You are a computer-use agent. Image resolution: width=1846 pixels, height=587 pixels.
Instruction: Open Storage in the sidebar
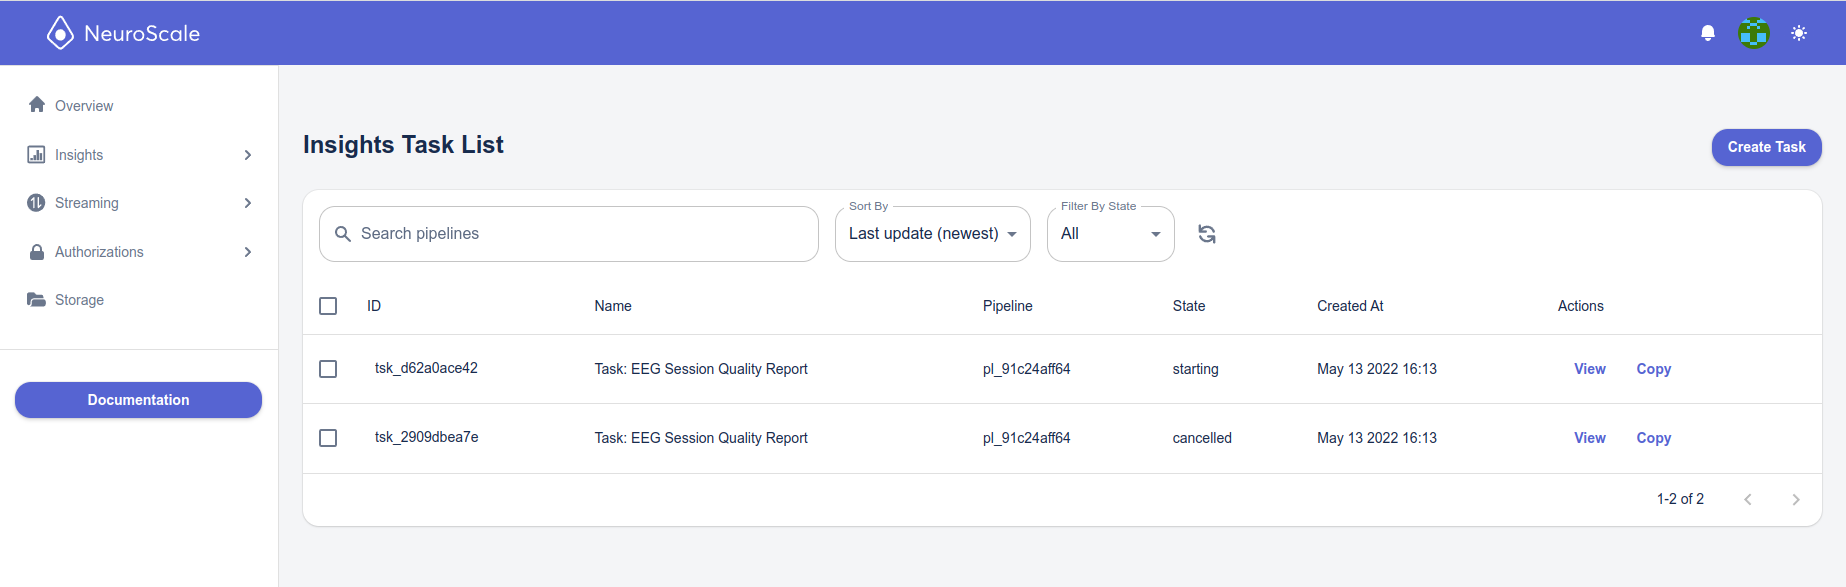click(79, 300)
